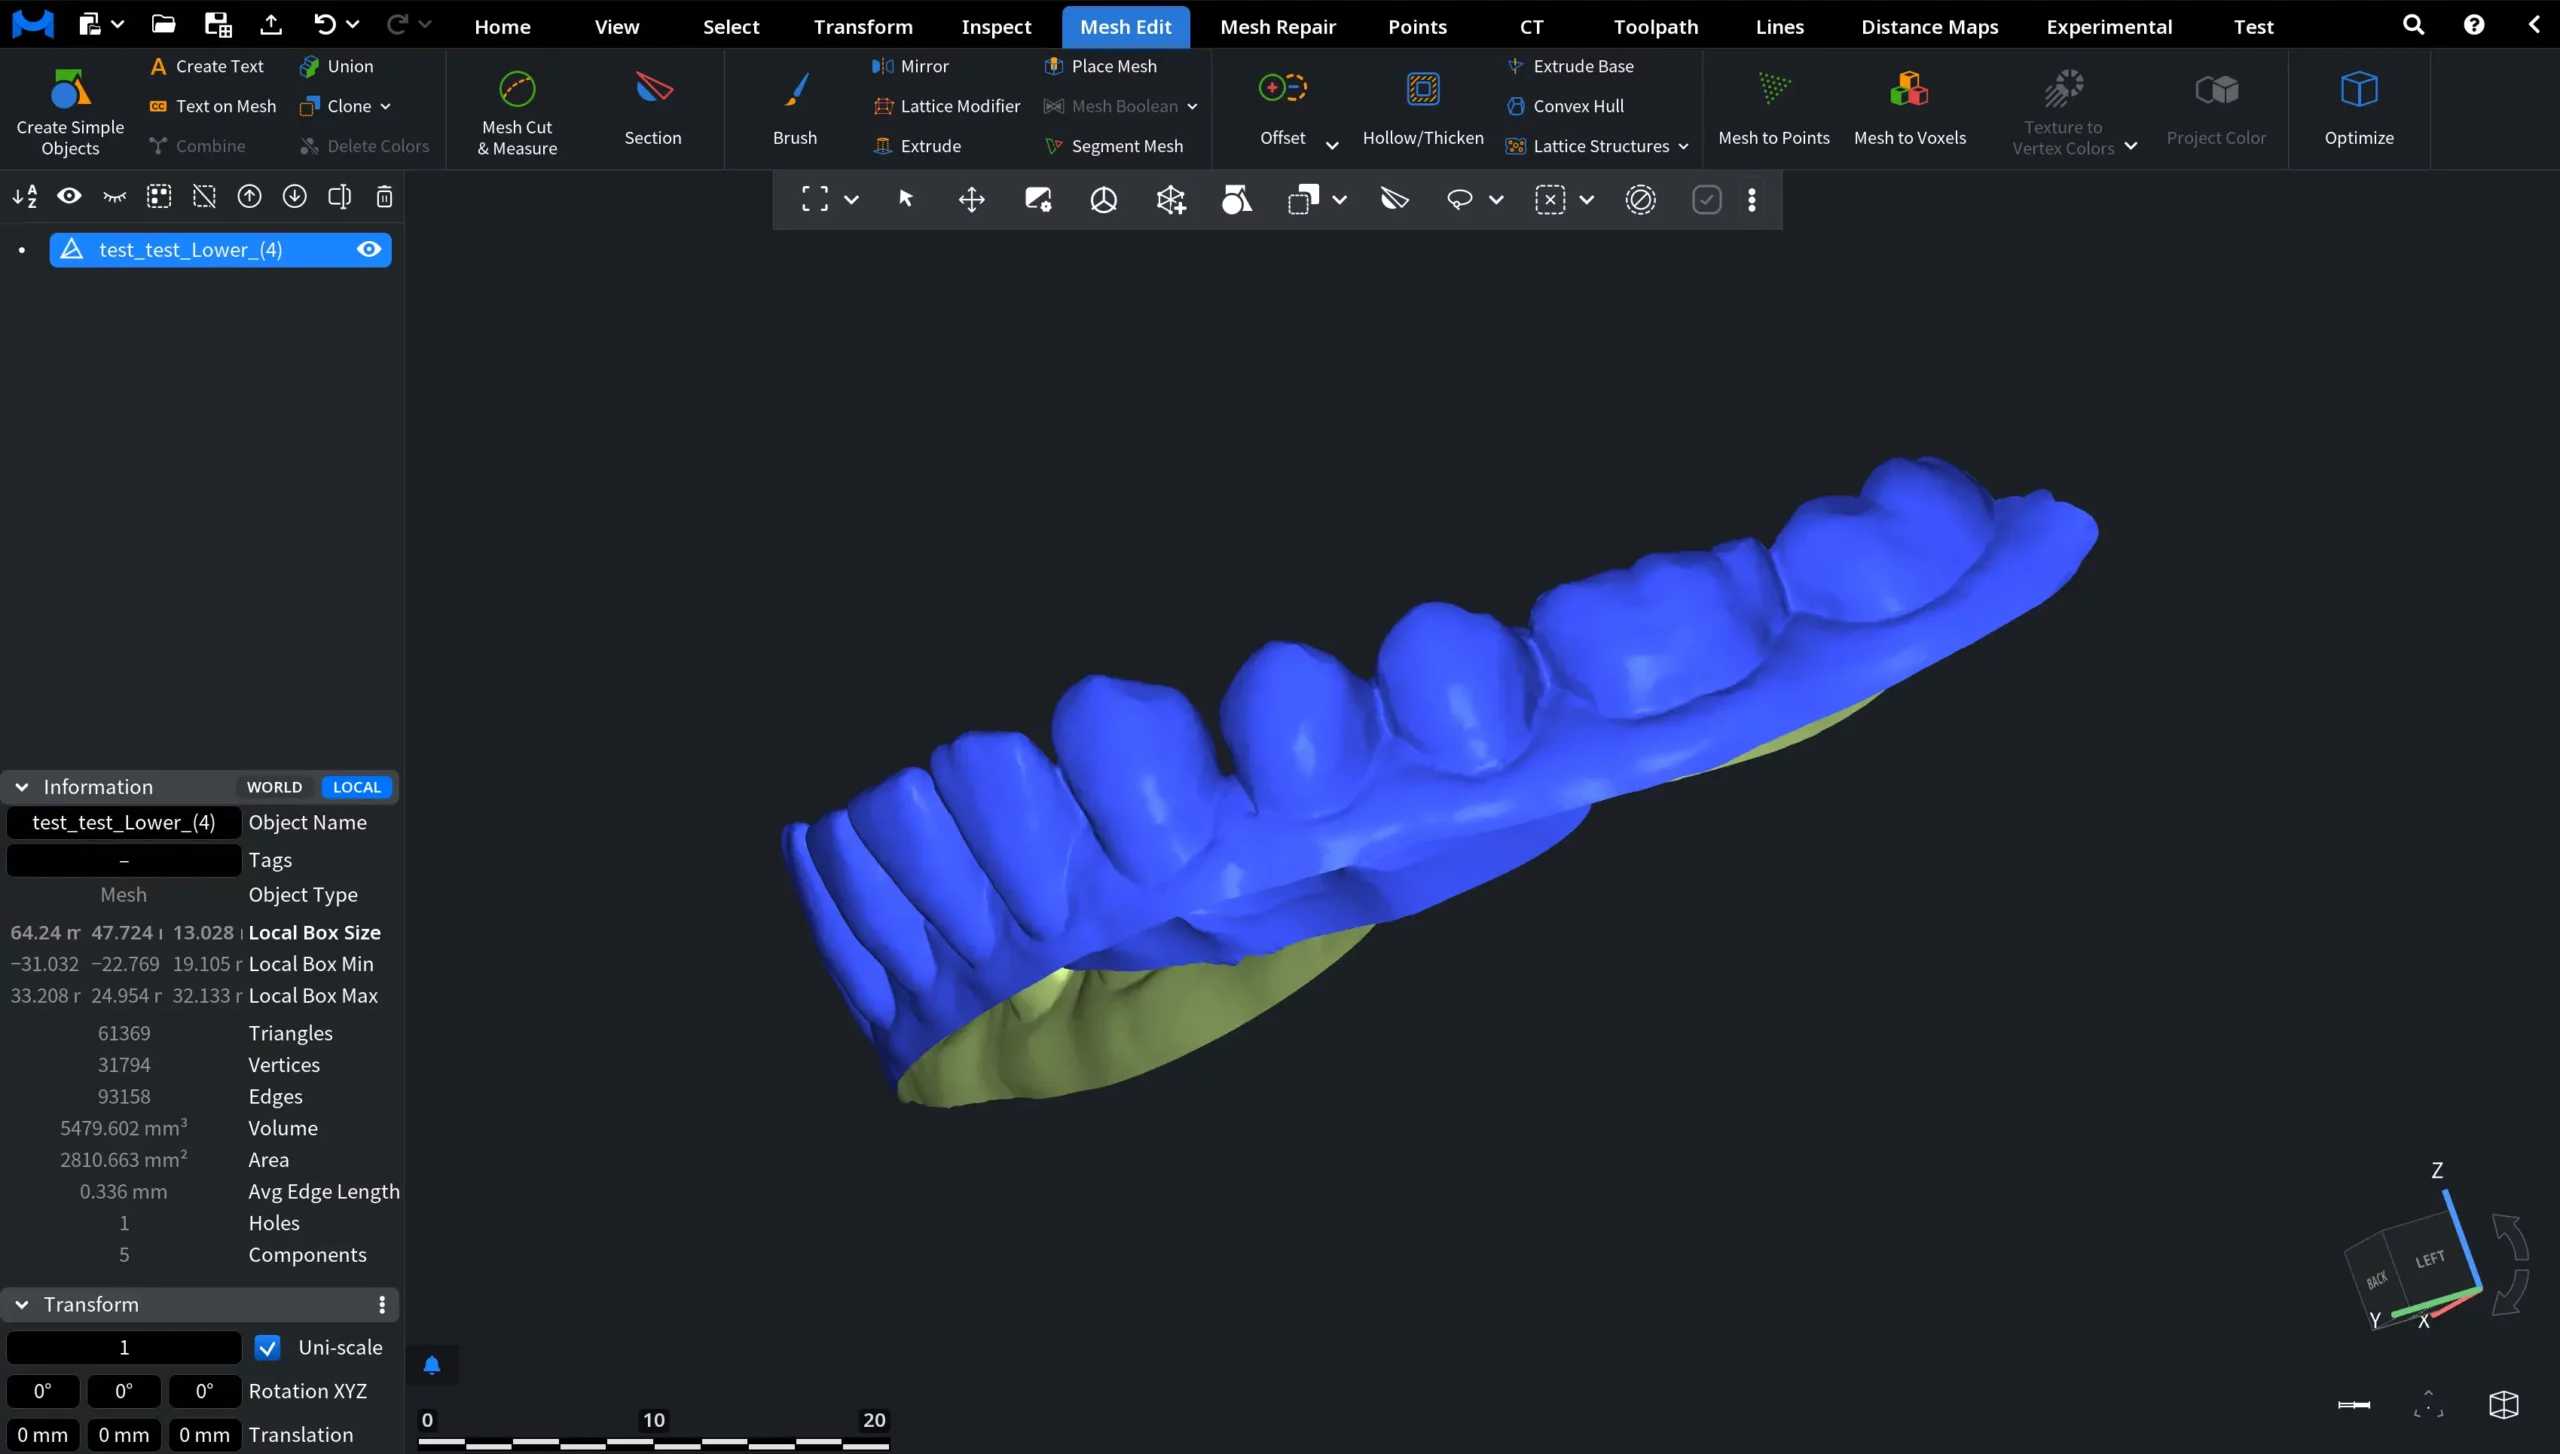2560x1454 pixels.
Task: Collapse the Transform panel
Action: click(20, 1304)
